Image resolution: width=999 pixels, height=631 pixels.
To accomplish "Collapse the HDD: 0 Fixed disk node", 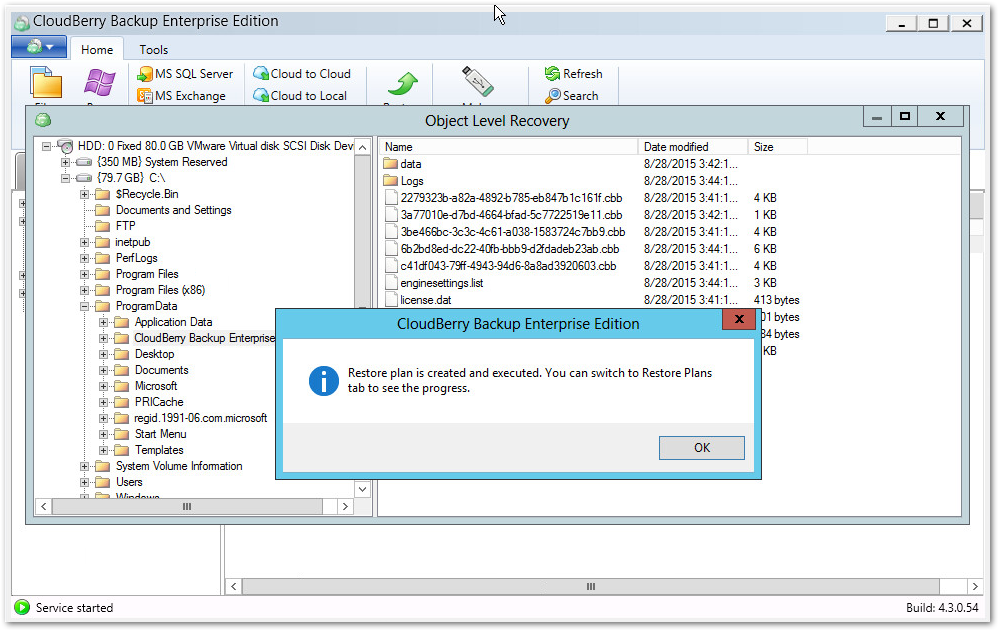I will pos(46,146).
